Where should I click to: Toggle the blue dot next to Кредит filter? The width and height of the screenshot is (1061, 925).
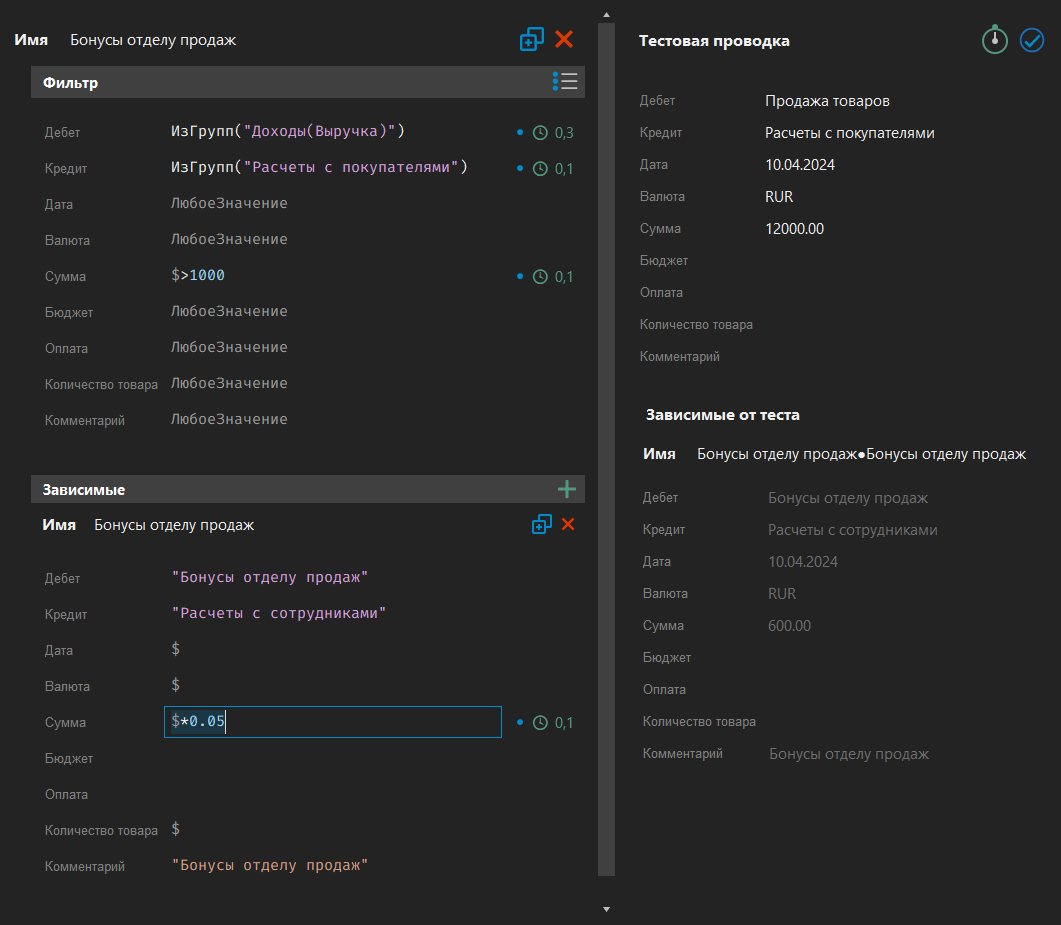click(519, 168)
